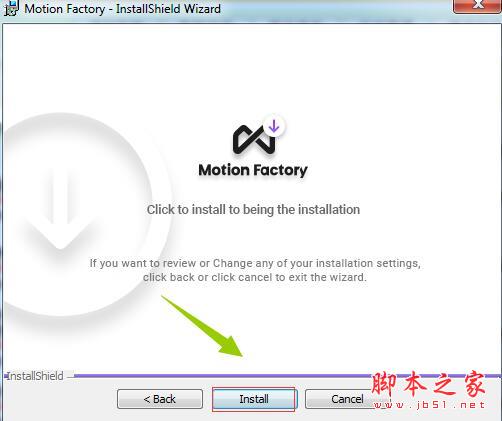Click the Motion Factory infinity logo

tap(253, 140)
